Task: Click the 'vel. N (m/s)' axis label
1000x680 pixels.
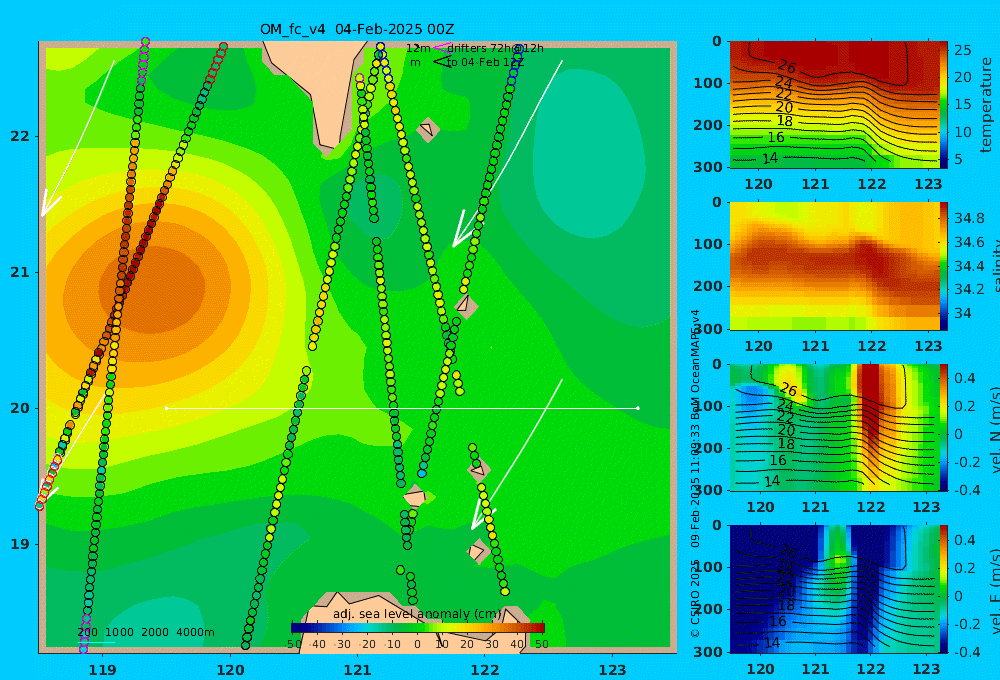Action: [994, 429]
